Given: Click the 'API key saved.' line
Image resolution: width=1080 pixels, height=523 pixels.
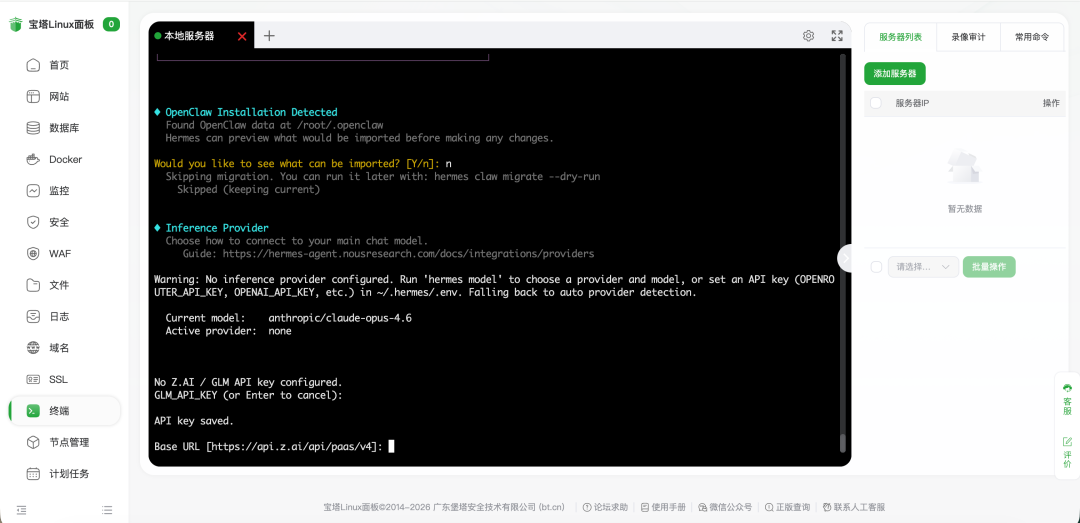Looking at the screenshot, I should pyautogui.click(x=194, y=420).
